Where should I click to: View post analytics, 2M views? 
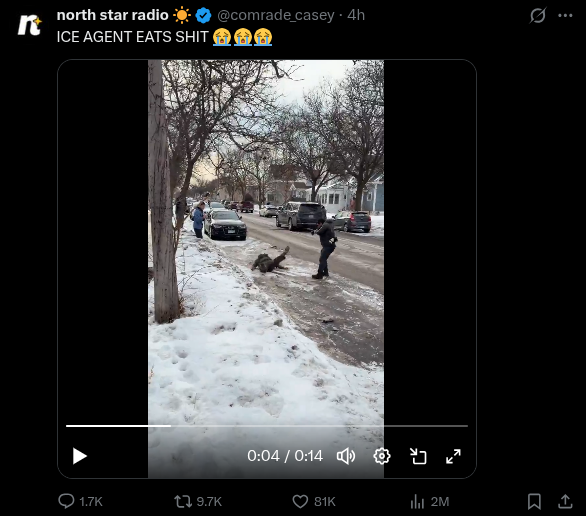[x=430, y=501]
